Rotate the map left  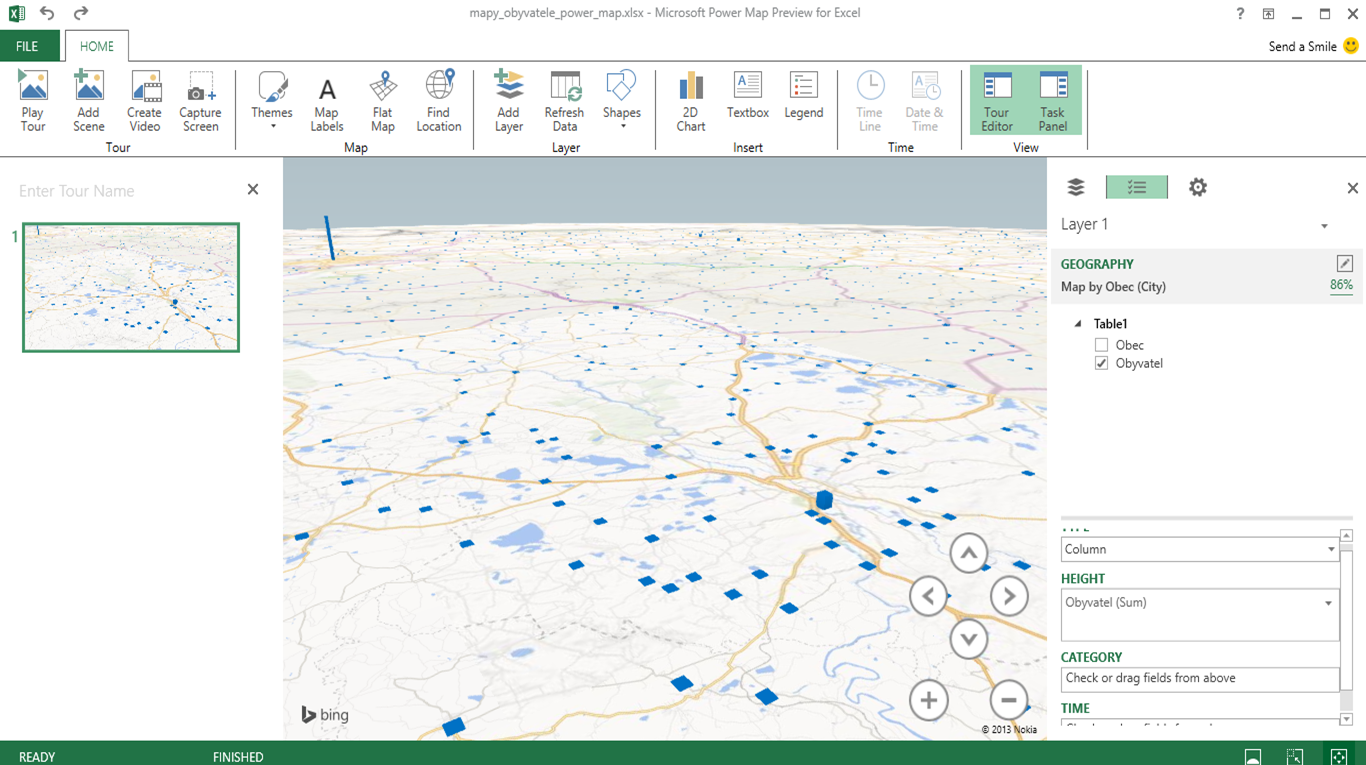[928, 597]
